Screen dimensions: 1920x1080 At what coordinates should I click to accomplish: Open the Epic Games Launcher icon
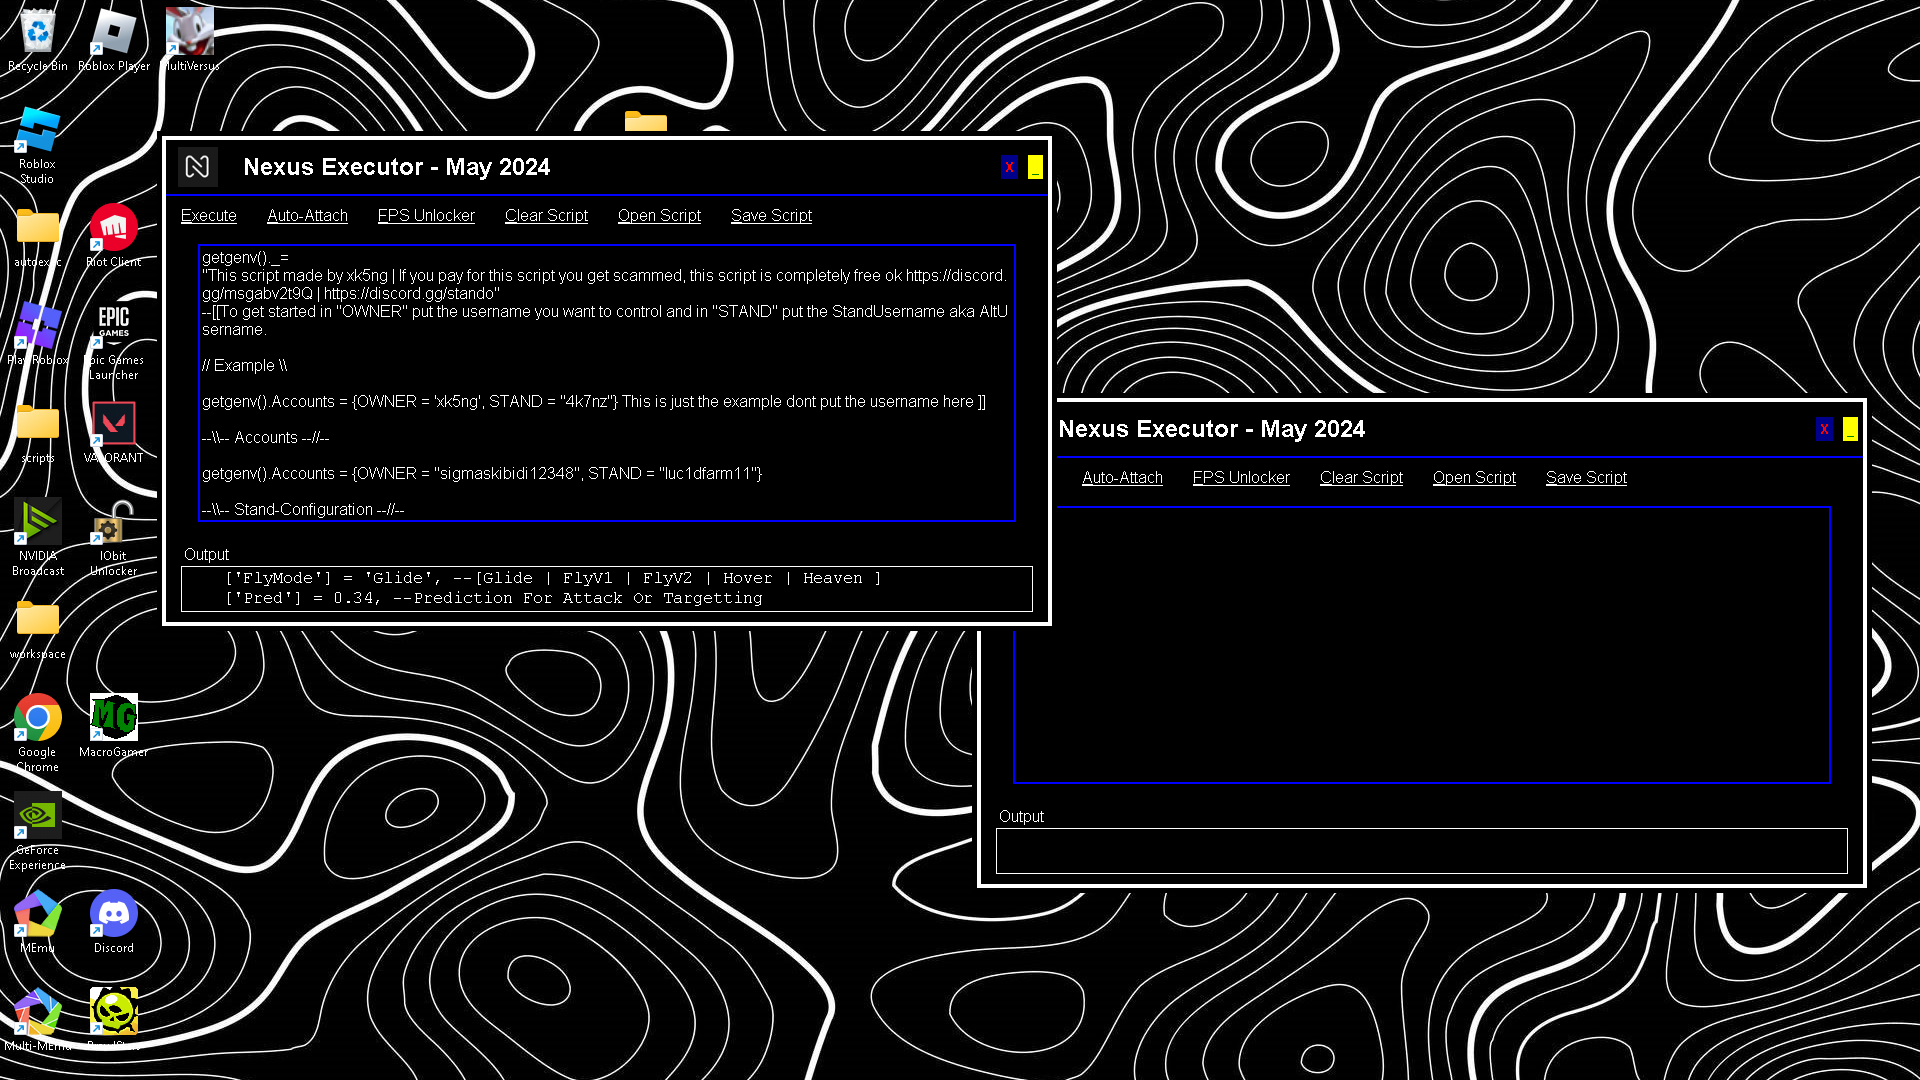point(113,327)
